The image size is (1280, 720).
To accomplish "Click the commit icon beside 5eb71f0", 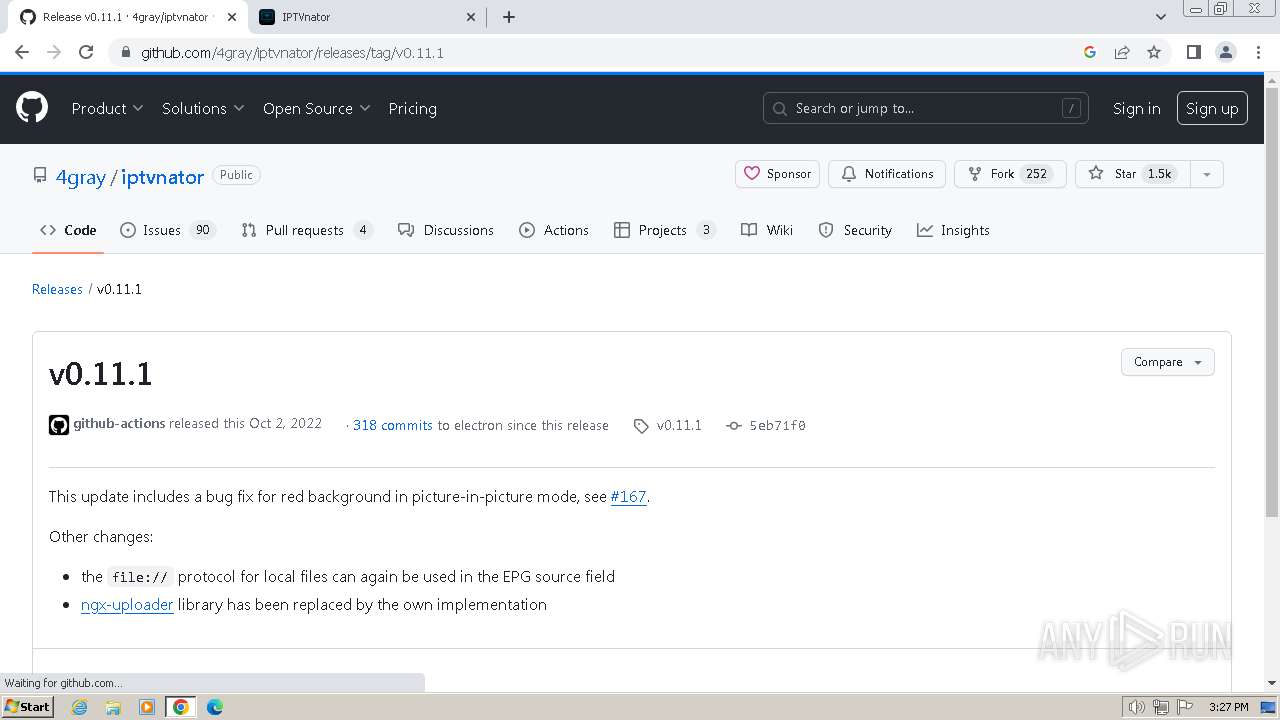I will 734,426.
